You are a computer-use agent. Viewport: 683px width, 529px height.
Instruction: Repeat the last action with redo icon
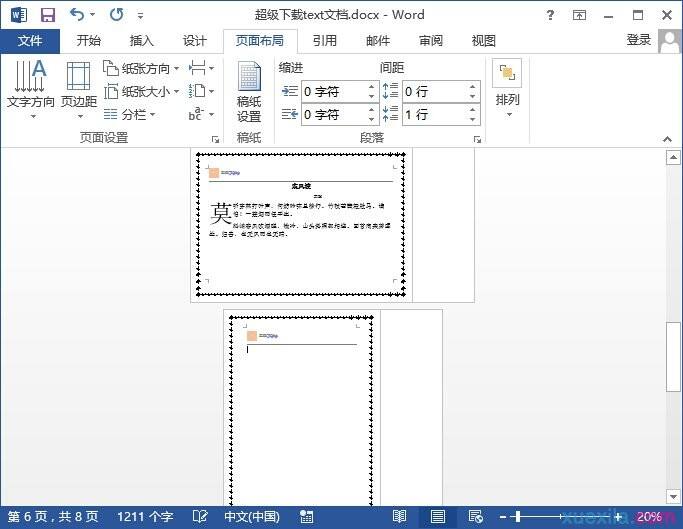116,15
